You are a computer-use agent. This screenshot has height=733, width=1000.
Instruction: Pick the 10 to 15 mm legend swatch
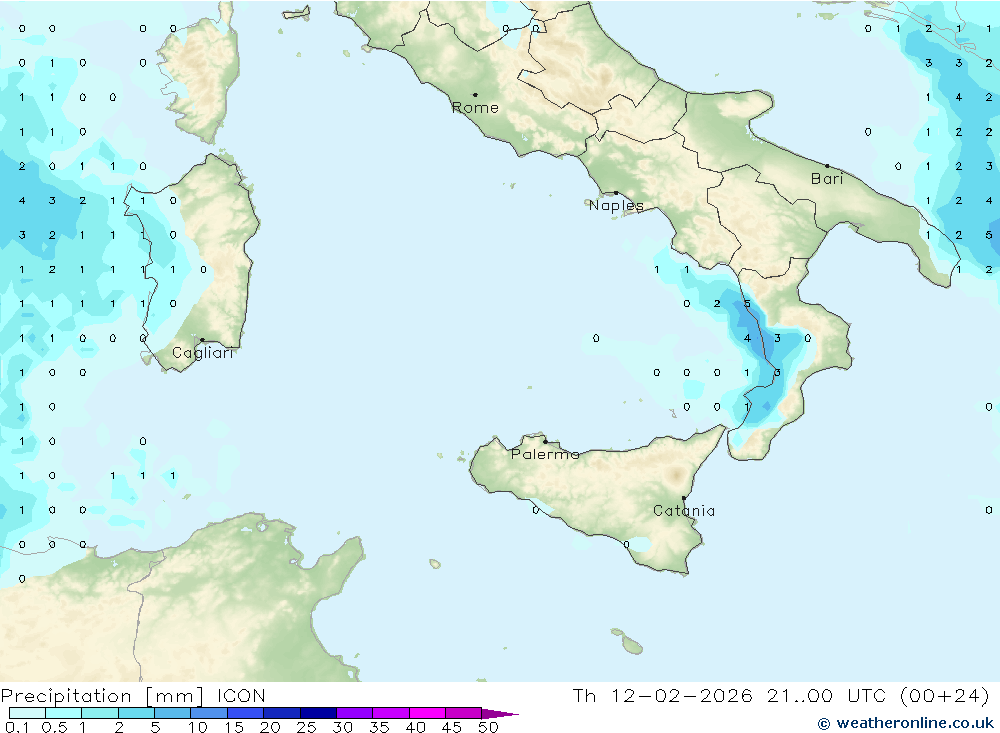pos(209,713)
